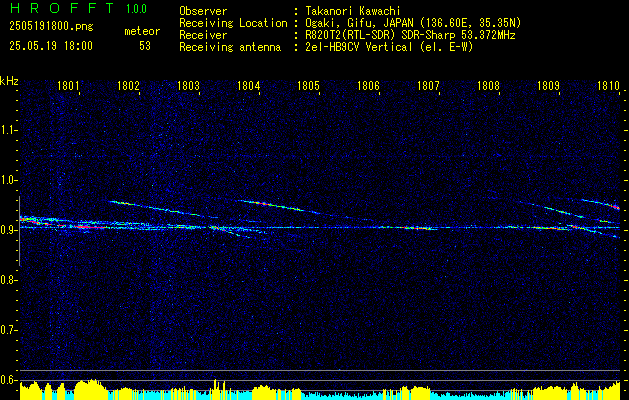Click the 1.0 kHz axis label
This screenshot has width=629, height=400.
7,180
